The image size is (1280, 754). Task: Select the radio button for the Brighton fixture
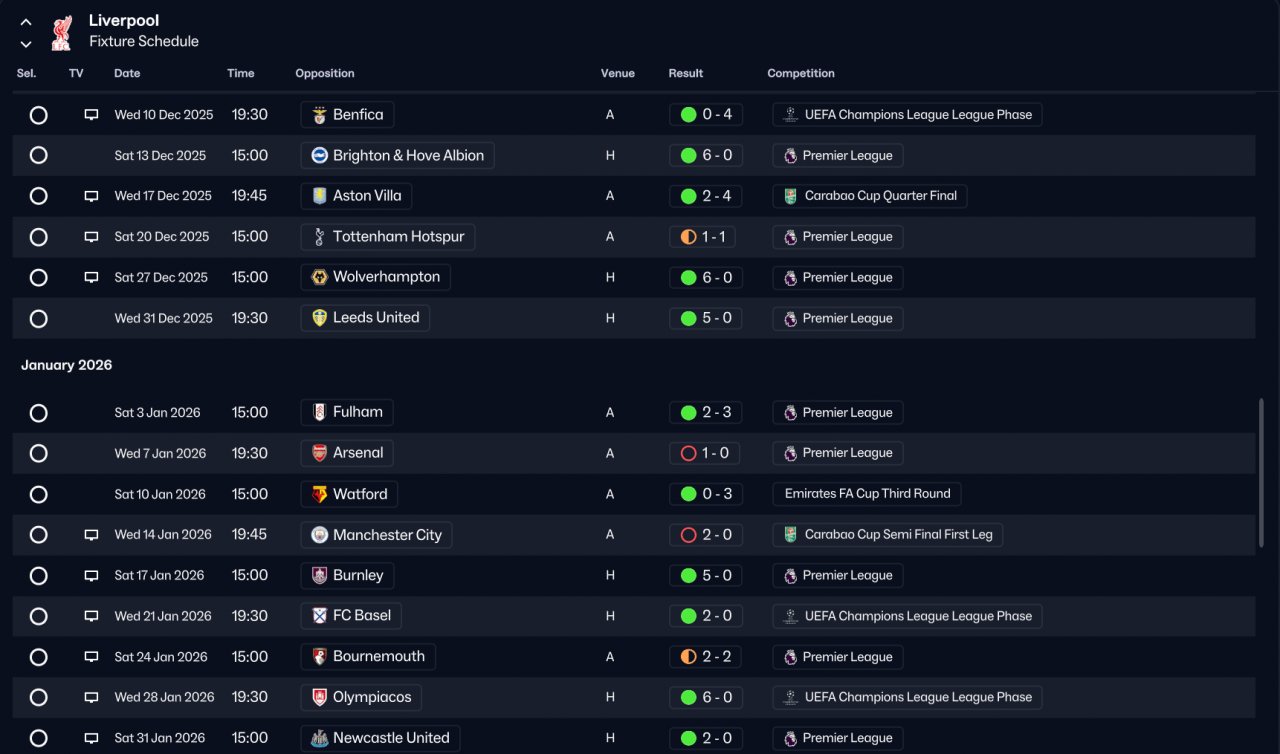38,155
